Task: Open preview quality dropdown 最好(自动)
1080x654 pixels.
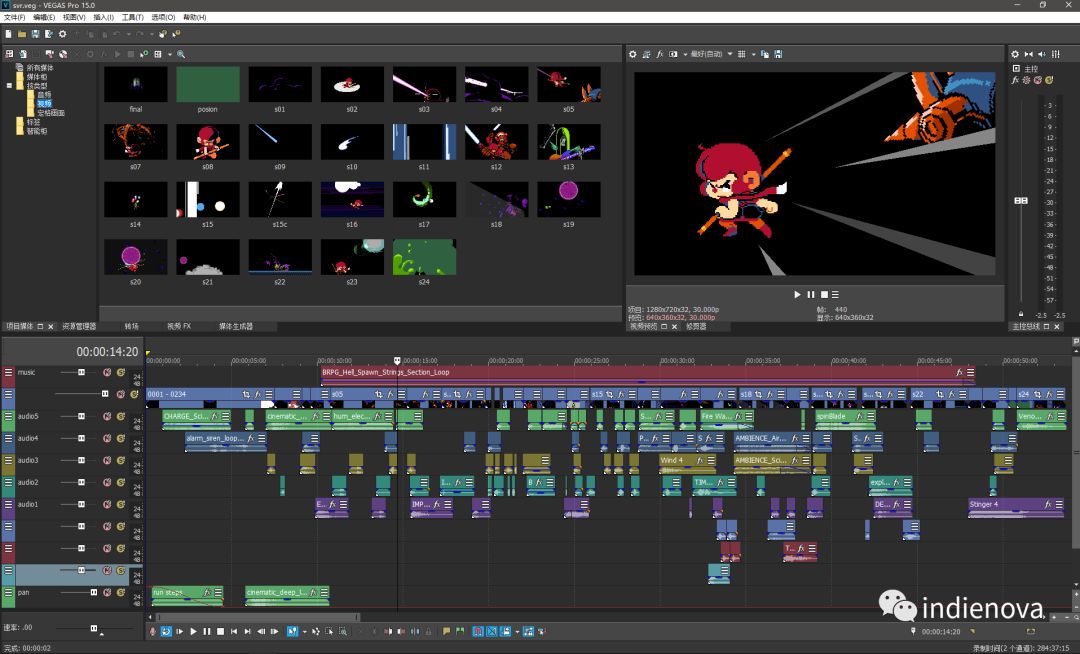Action: (x=711, y=54)
